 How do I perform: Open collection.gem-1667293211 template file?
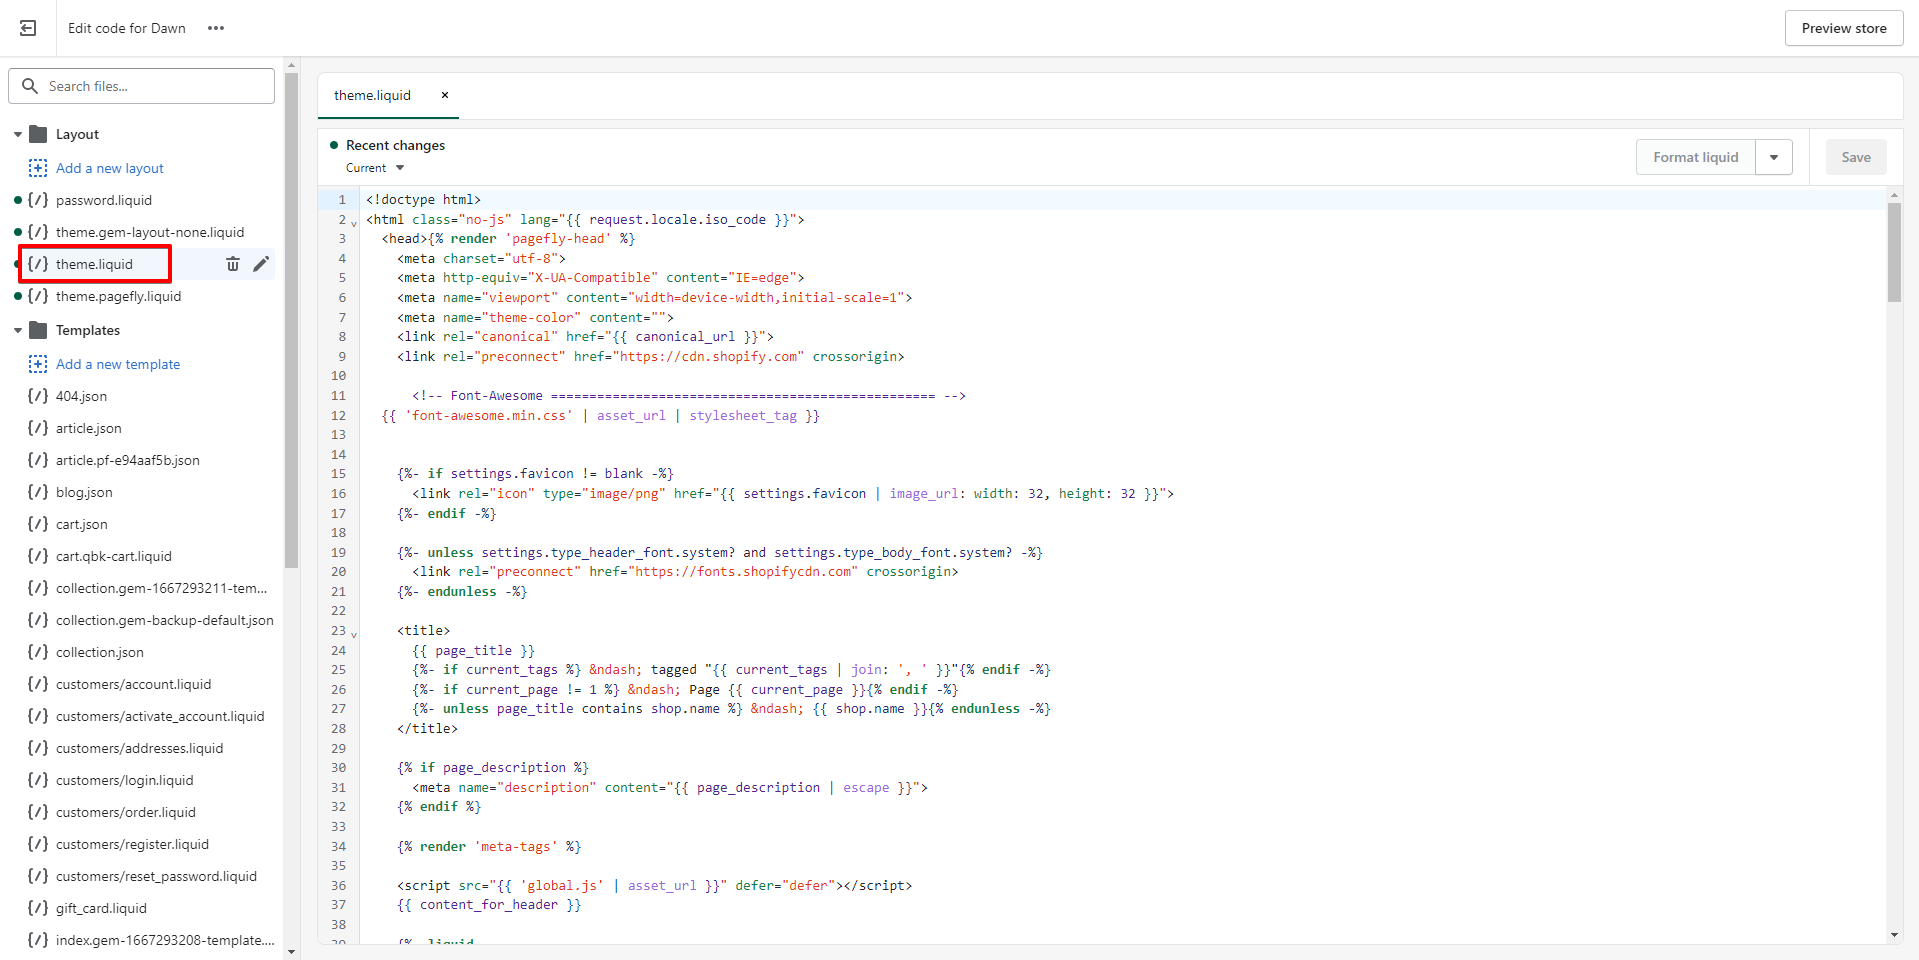coord(161,588)
